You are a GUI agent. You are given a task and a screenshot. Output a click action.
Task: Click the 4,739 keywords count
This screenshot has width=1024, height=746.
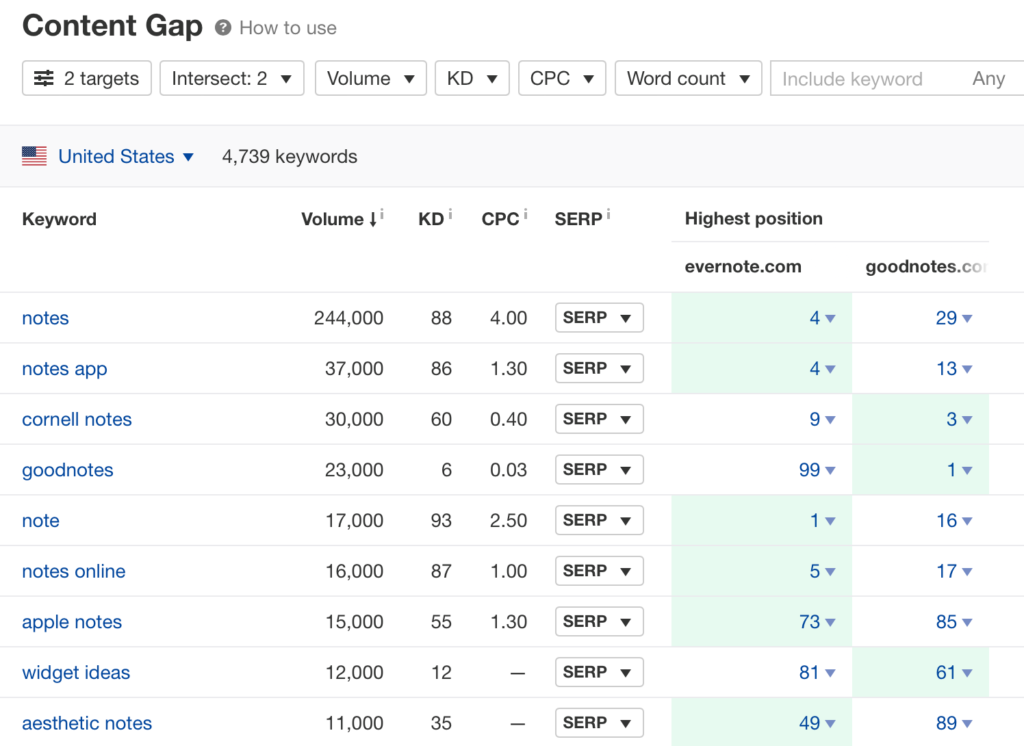pos(289,157)
